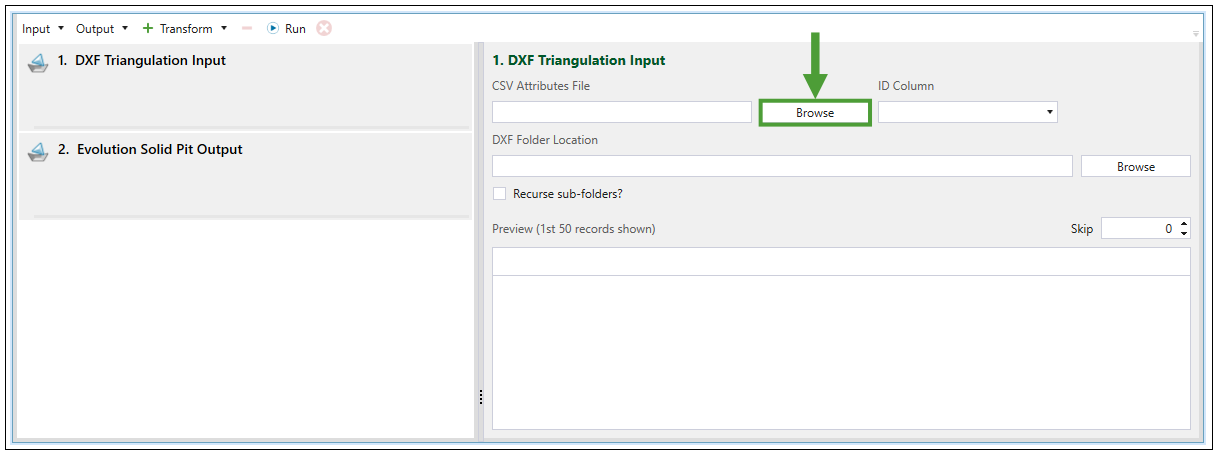This screenshot has height=460, width=1224.
Task: Click the CSV Attributes File text field
Action: [x=621, y=113]
